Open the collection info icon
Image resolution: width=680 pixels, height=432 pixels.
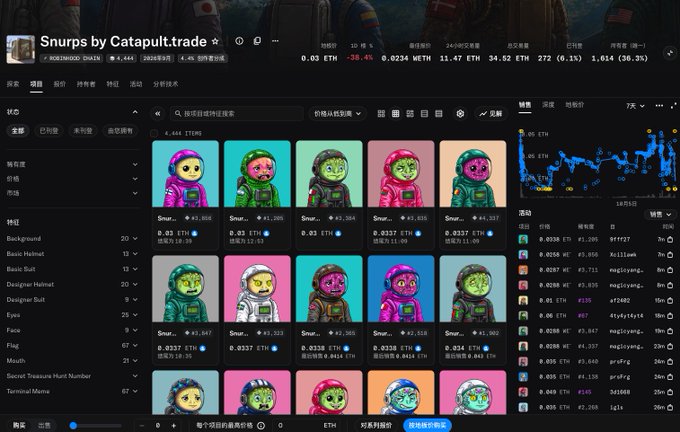coord(239,41)
